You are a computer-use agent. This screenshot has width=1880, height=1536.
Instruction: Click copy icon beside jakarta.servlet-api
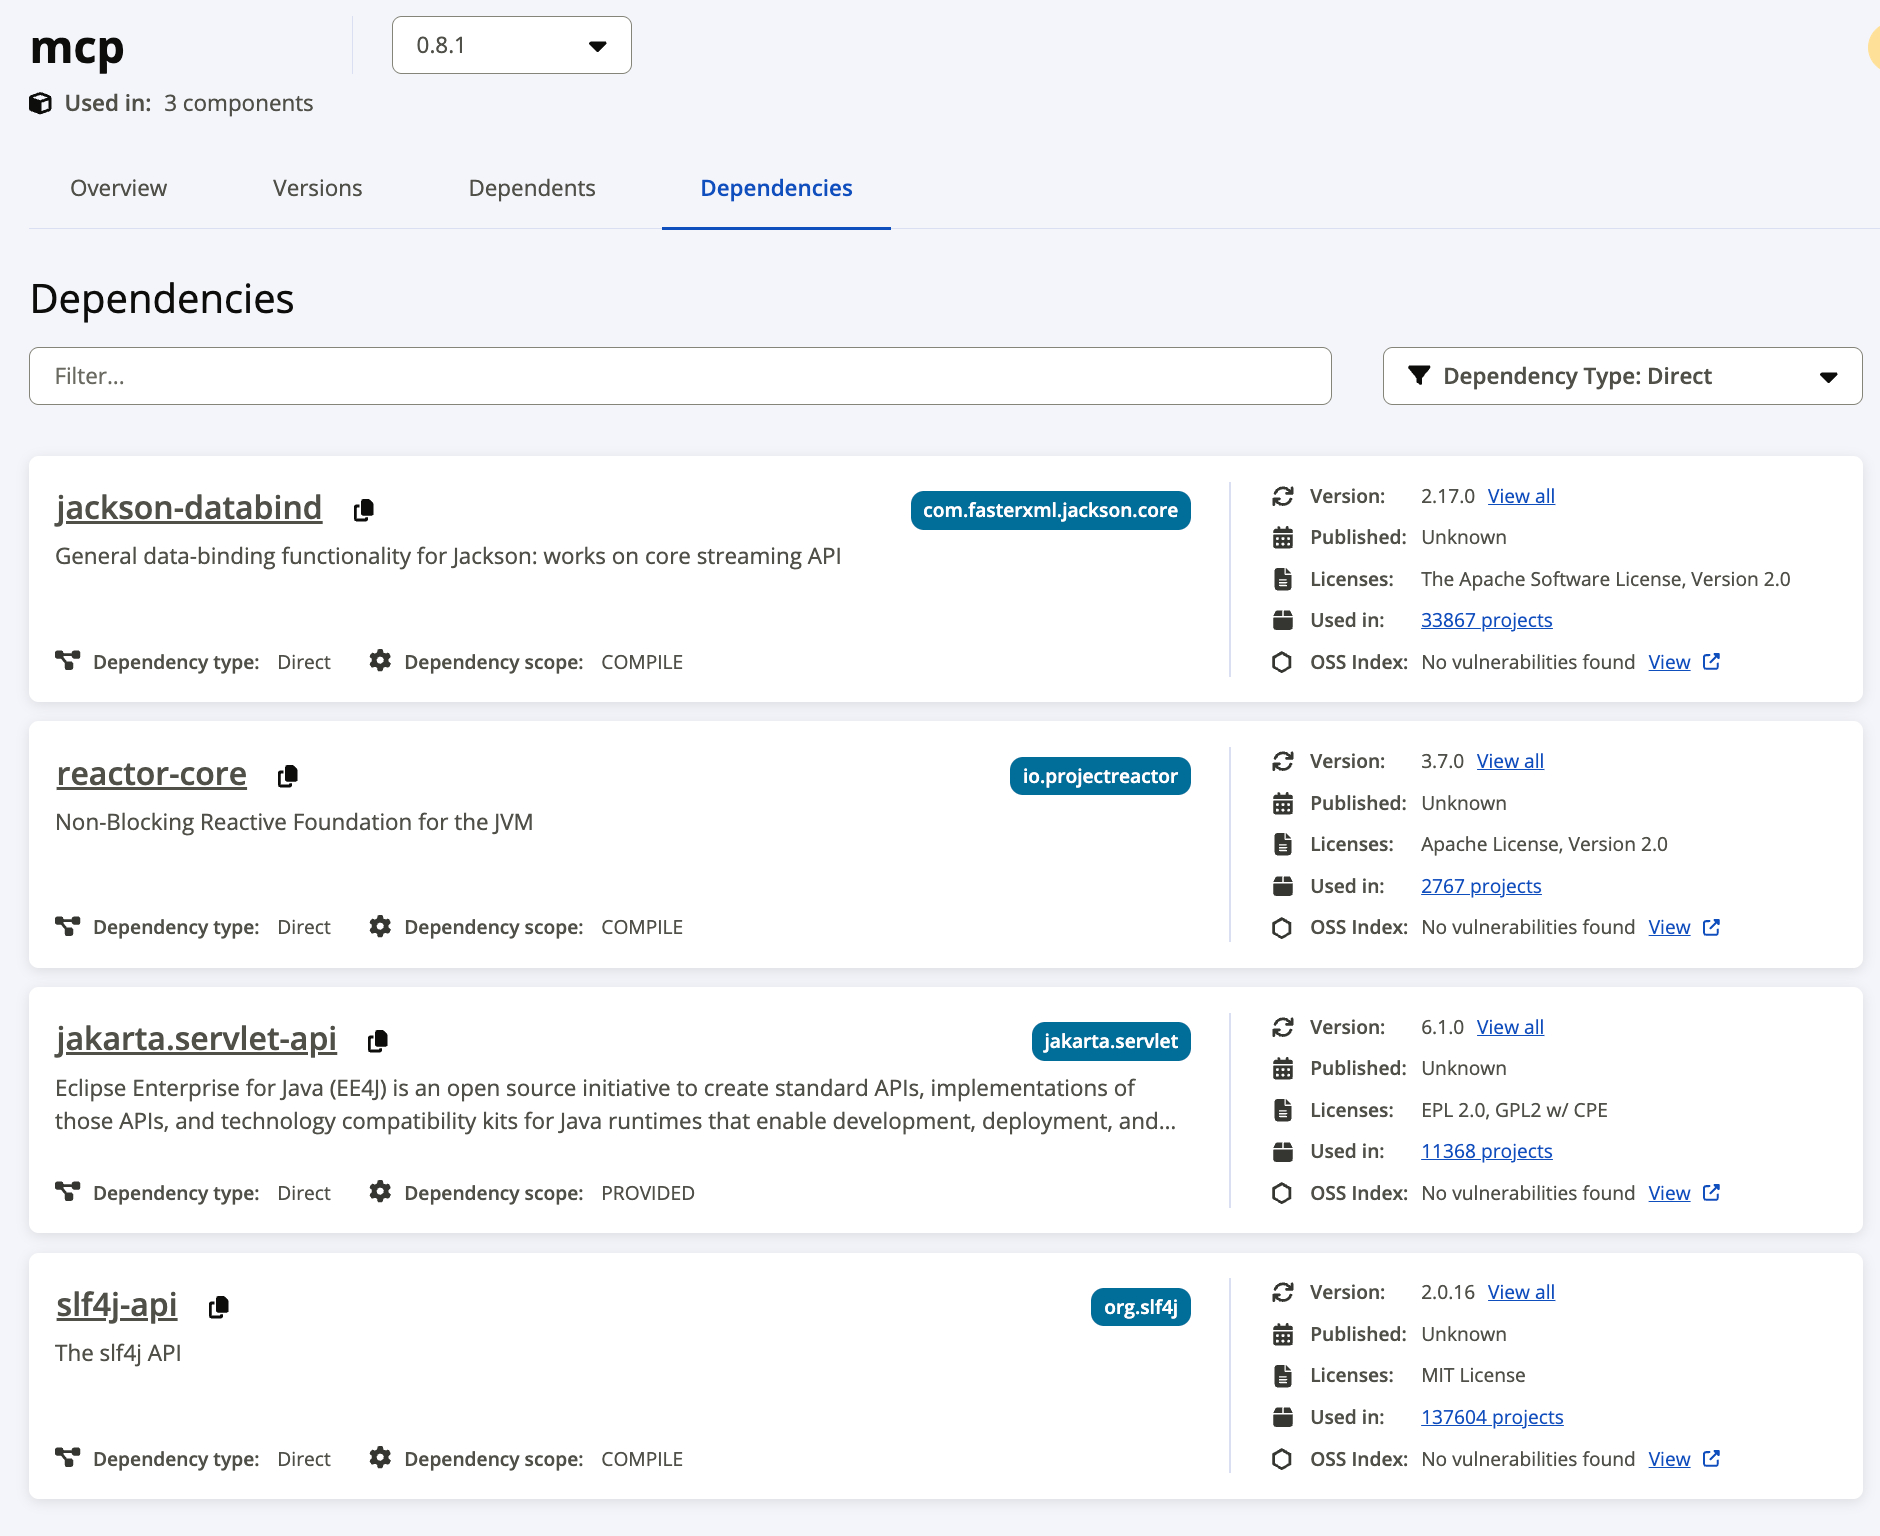(x=378, y=1041)
